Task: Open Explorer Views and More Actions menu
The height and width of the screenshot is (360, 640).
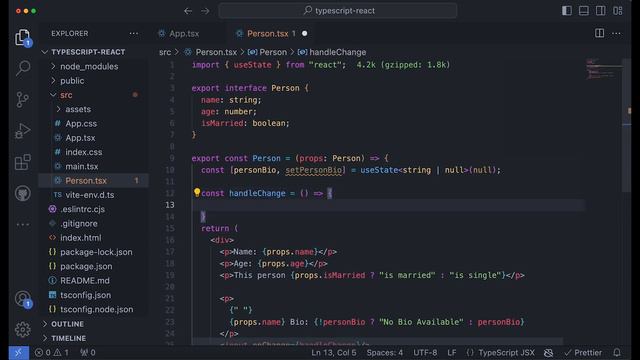Action: 134,33
